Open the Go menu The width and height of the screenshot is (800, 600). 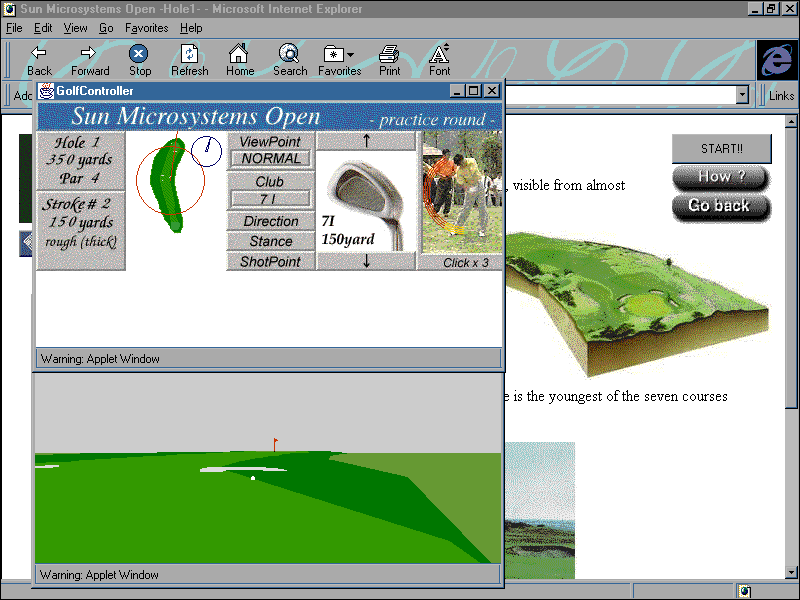click(x=106, y=28)
